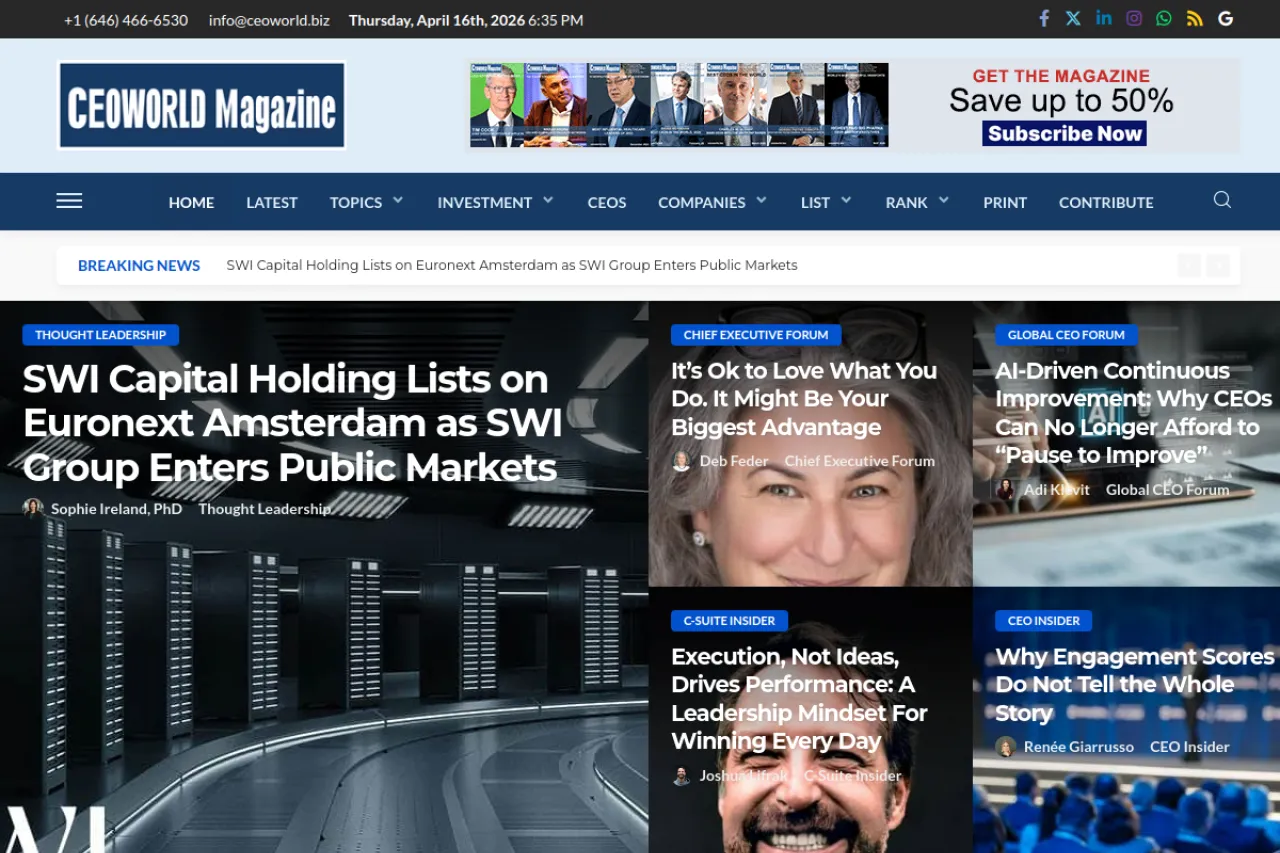Open the Latest menu item
Viewport: 1280px width, 853px height.
pyautogui.click(x=272, y=202)
